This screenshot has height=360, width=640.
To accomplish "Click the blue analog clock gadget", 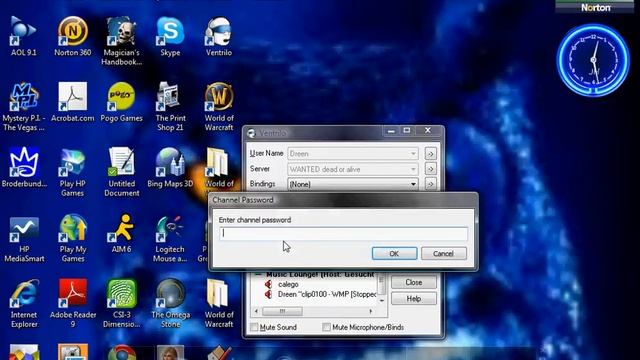I will click(593, 60).
